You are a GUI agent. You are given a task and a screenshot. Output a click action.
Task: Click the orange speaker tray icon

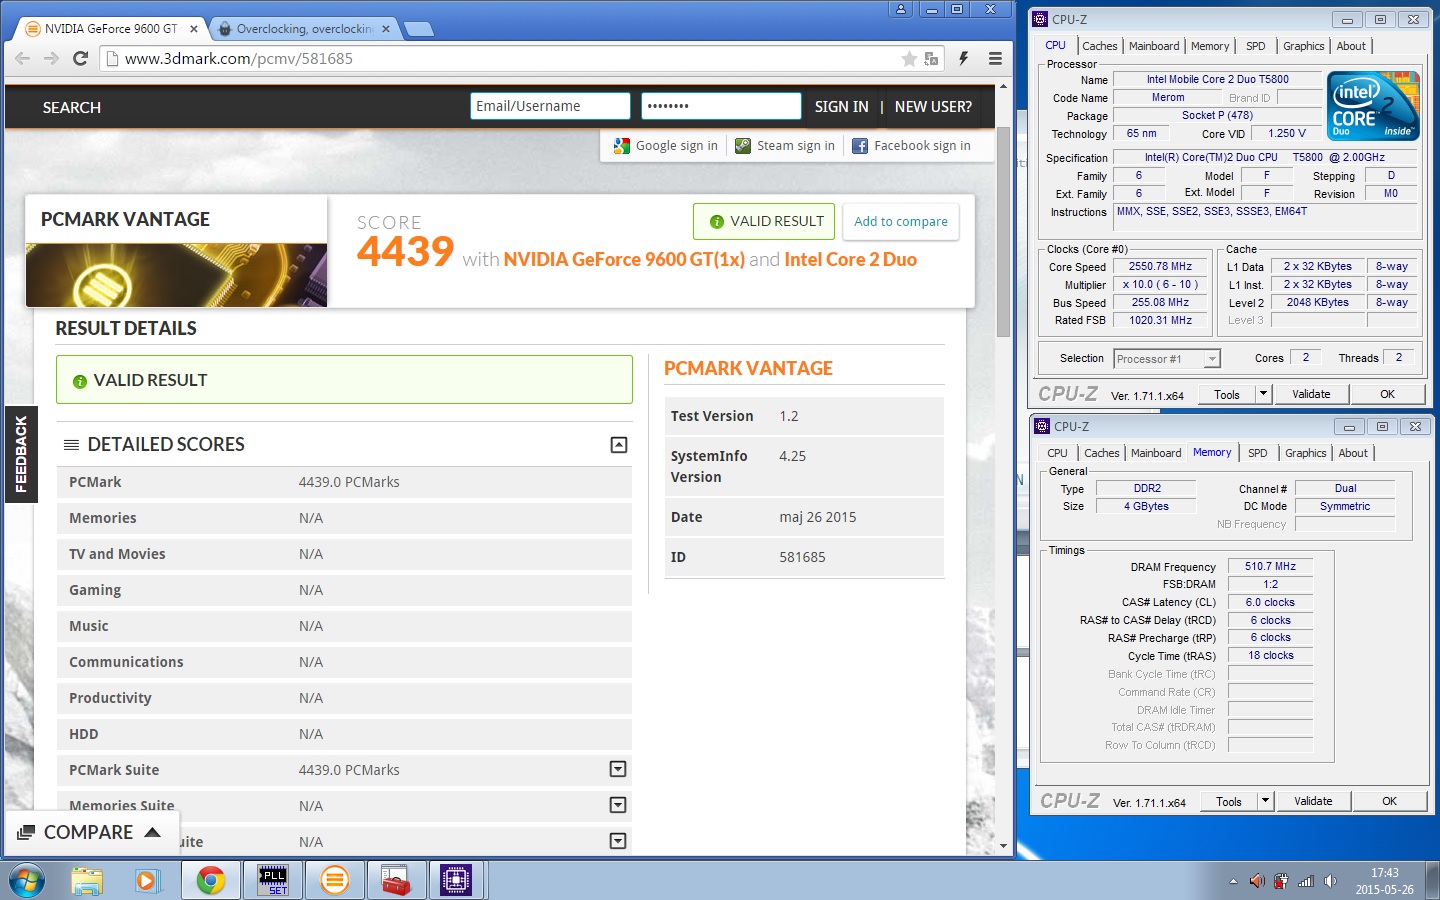tap(1257, 882)
